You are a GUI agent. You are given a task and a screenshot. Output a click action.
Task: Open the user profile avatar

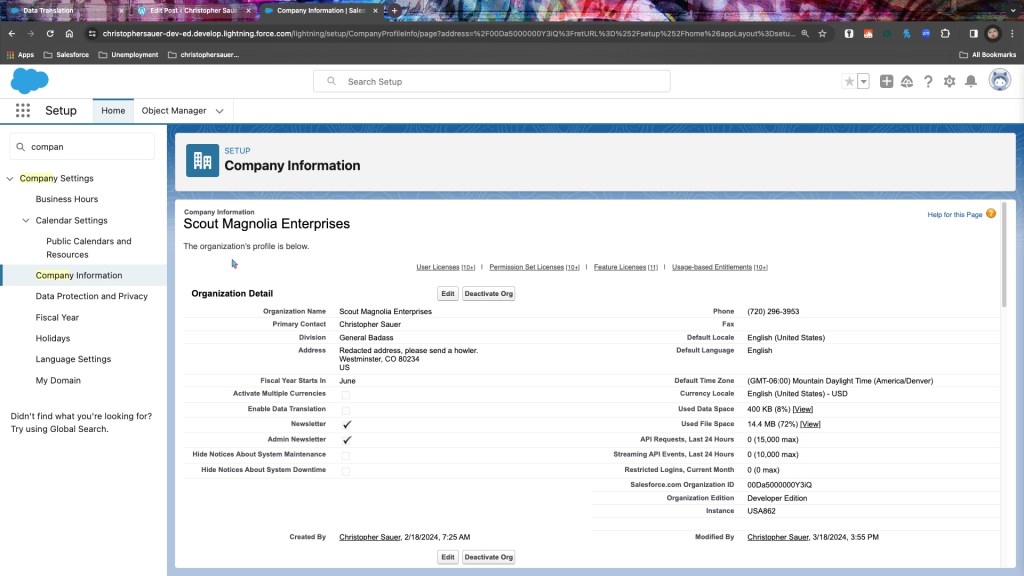999,81
